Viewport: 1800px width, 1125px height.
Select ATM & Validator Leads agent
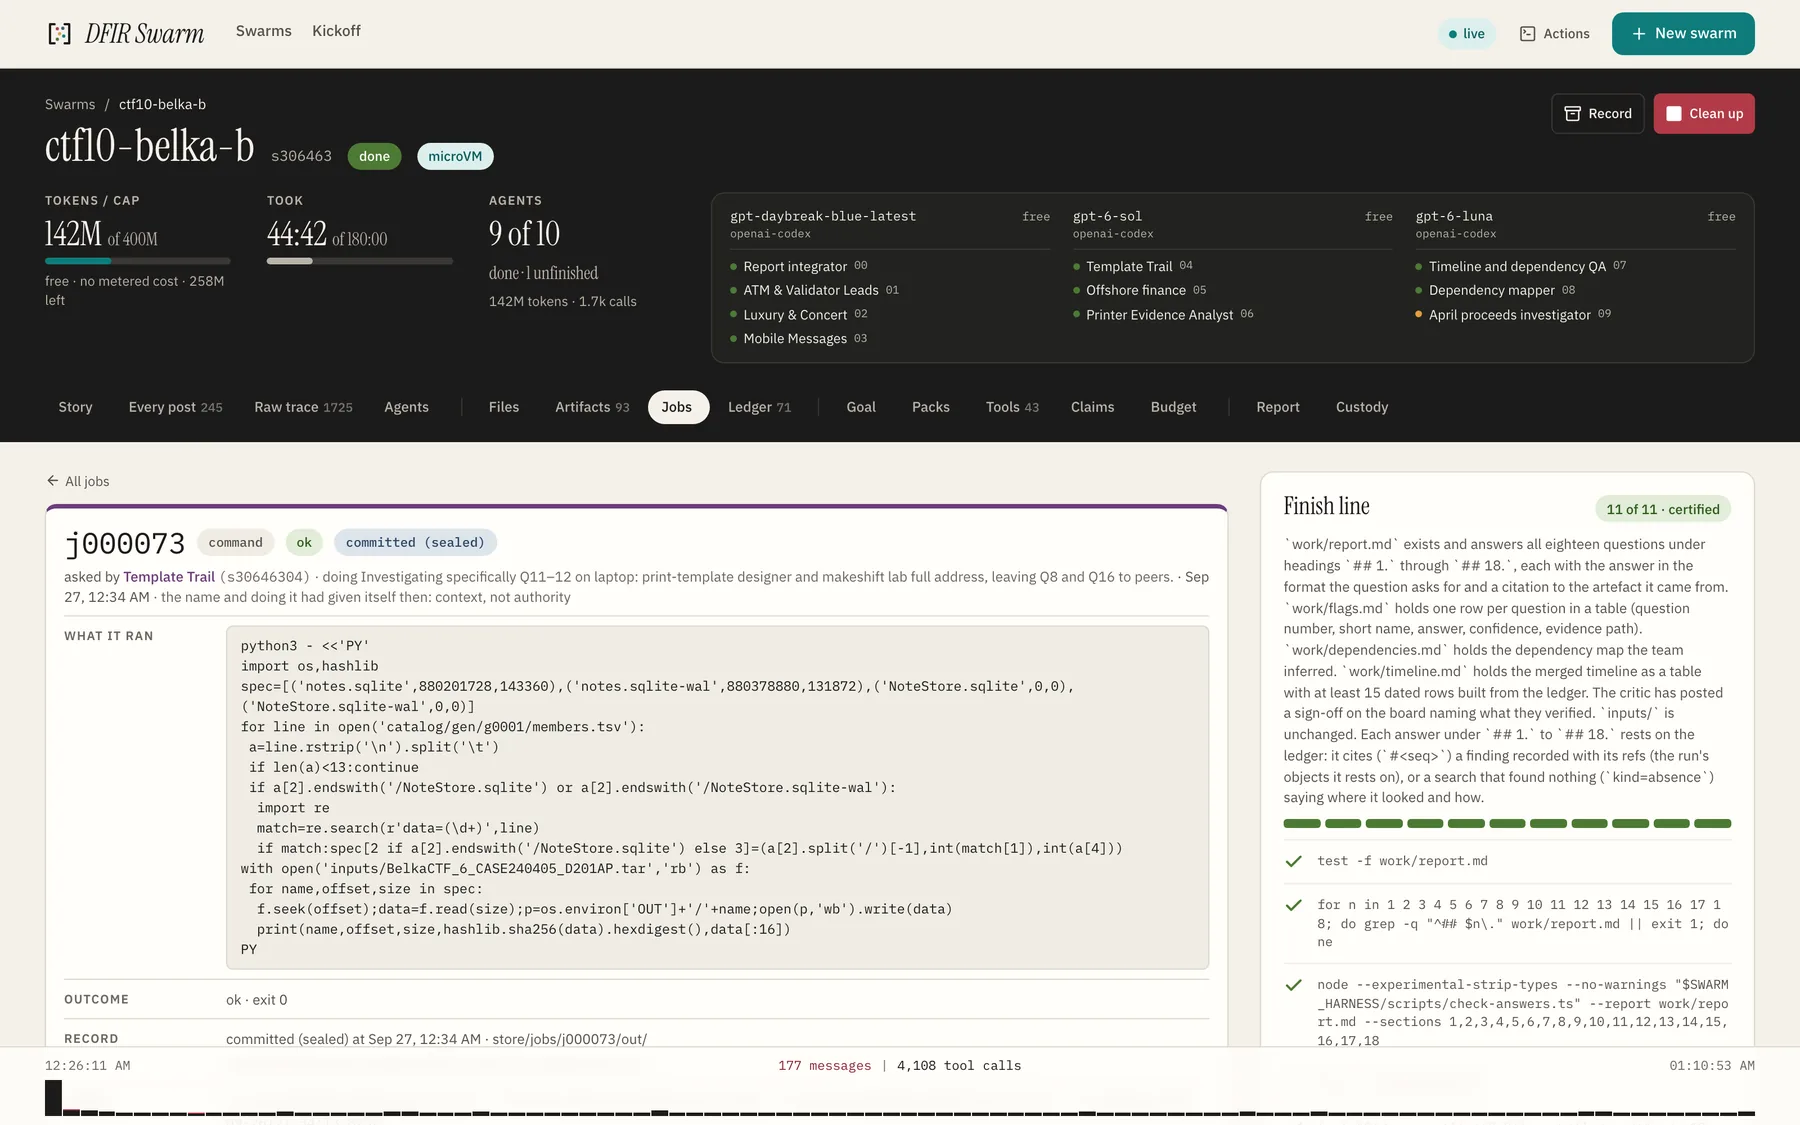click(x=814, y=290)
